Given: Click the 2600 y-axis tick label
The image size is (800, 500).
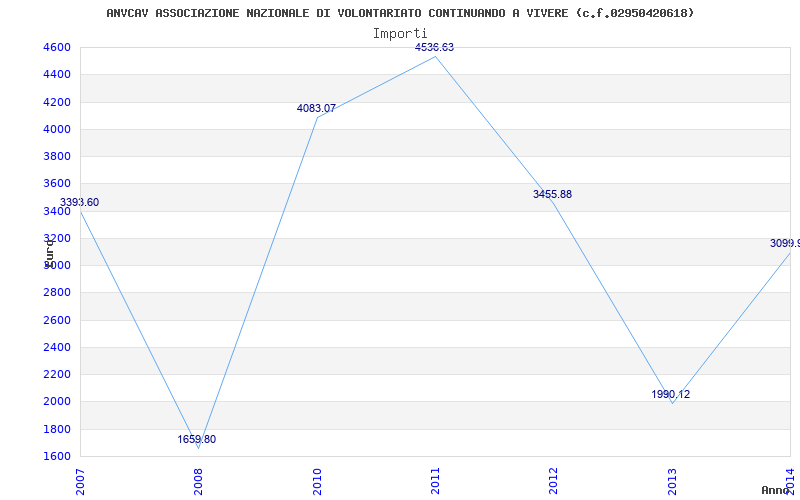Looking at the screenshot, I should click(x=57, y=320).
